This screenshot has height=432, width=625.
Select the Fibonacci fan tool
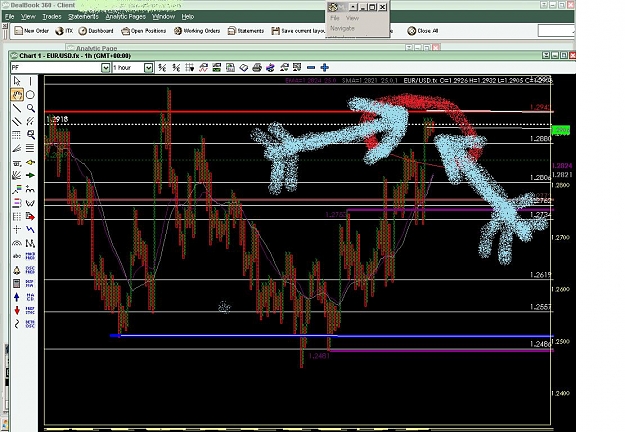tap(17, 149)
